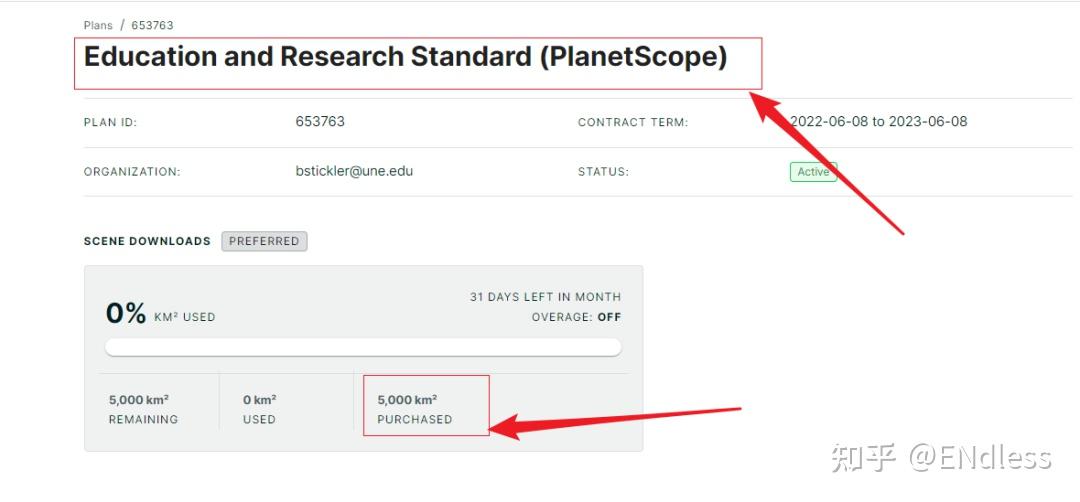Click the 0% KM² USED figure
This screenshot has height=502, width=1080.
pos(160,314)
